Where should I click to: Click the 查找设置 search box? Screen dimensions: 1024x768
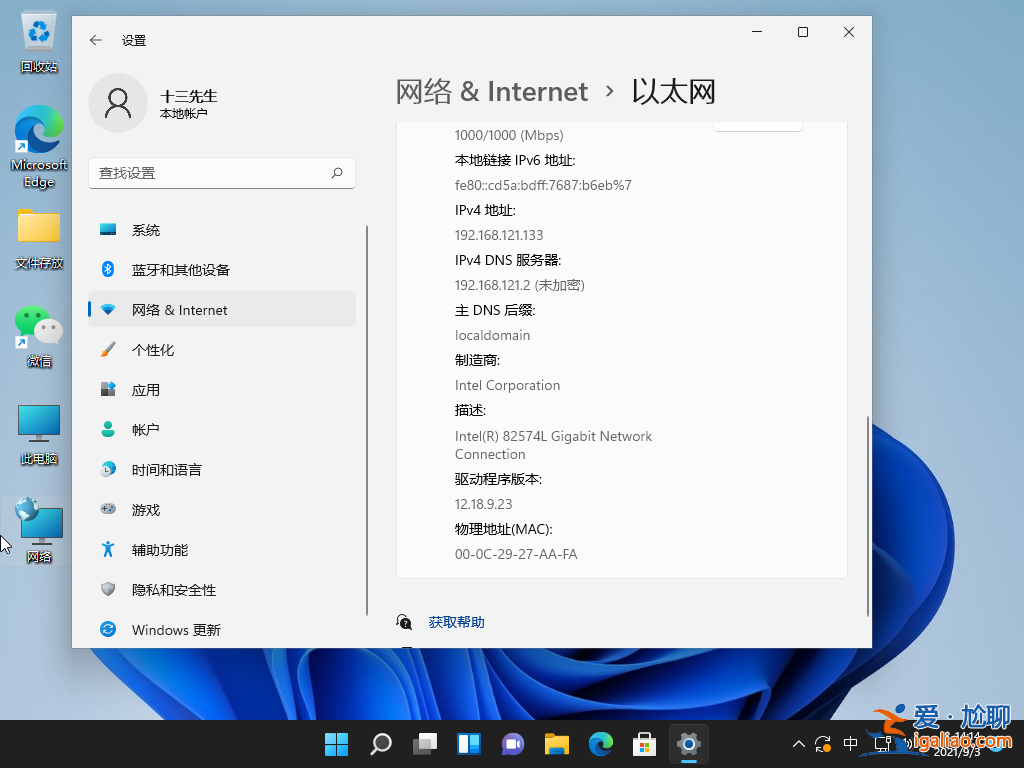click(221, 173)
